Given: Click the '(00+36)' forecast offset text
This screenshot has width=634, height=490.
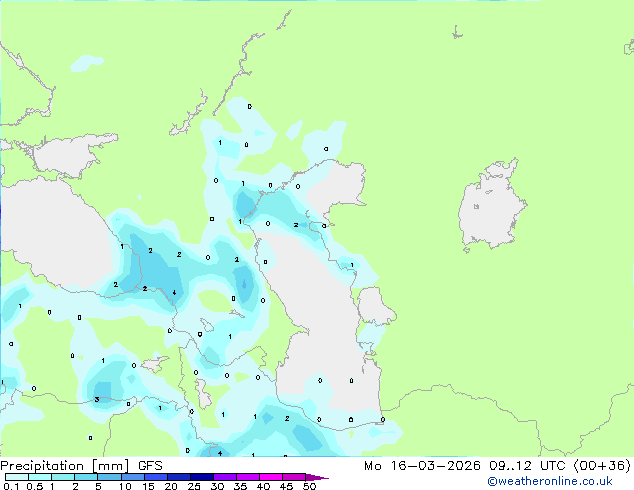Looking at the screenshot, I should click(602, 466).
